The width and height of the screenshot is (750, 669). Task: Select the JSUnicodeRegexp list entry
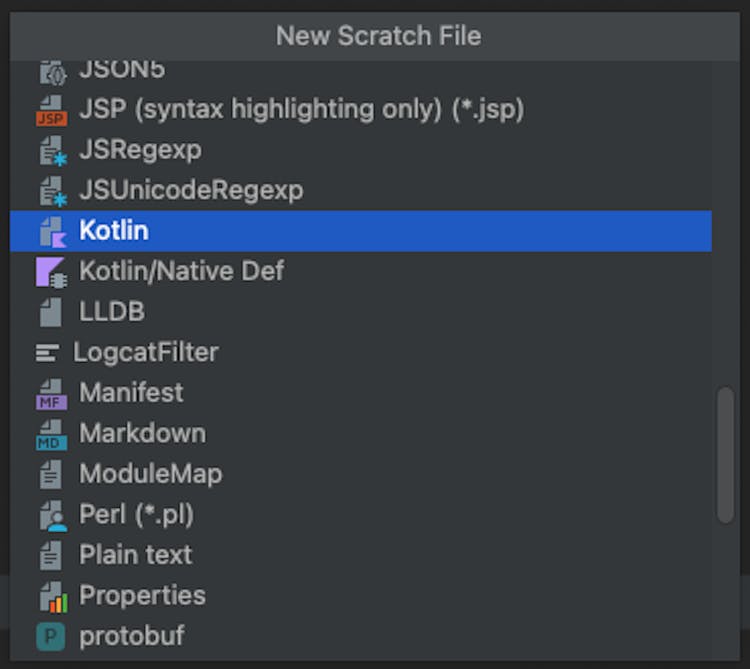coord(190,190)
